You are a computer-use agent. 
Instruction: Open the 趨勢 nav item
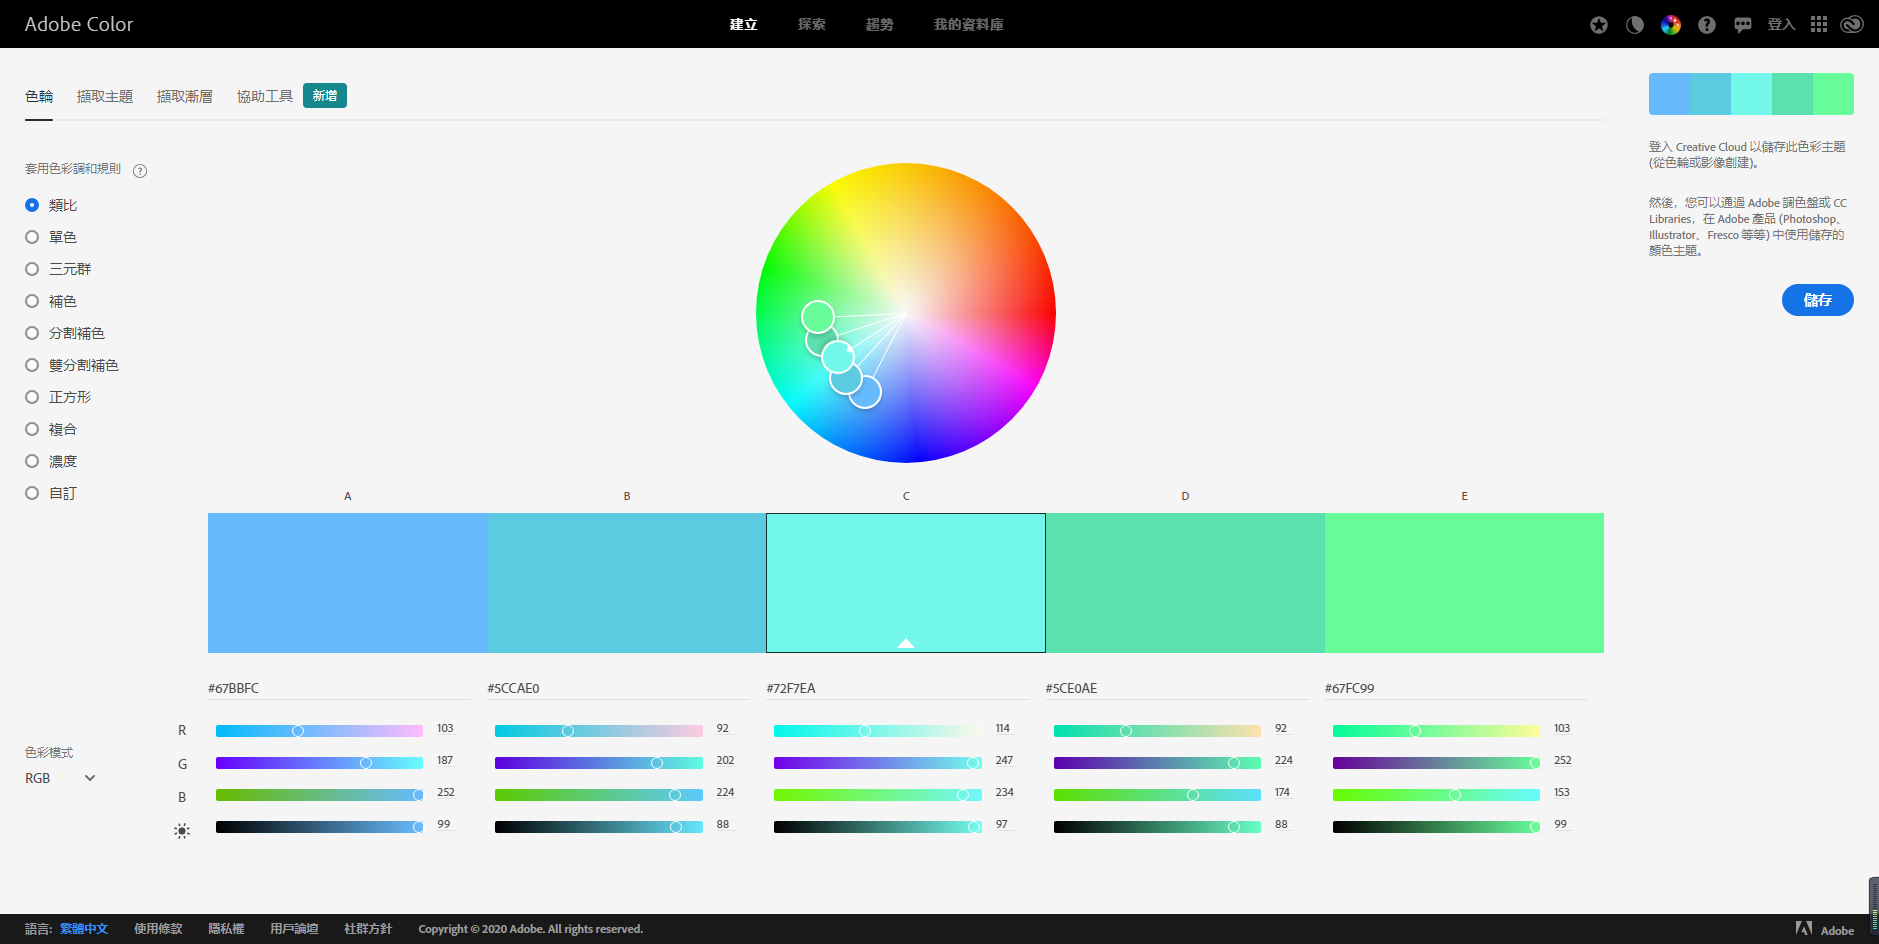tap(880, 24)
